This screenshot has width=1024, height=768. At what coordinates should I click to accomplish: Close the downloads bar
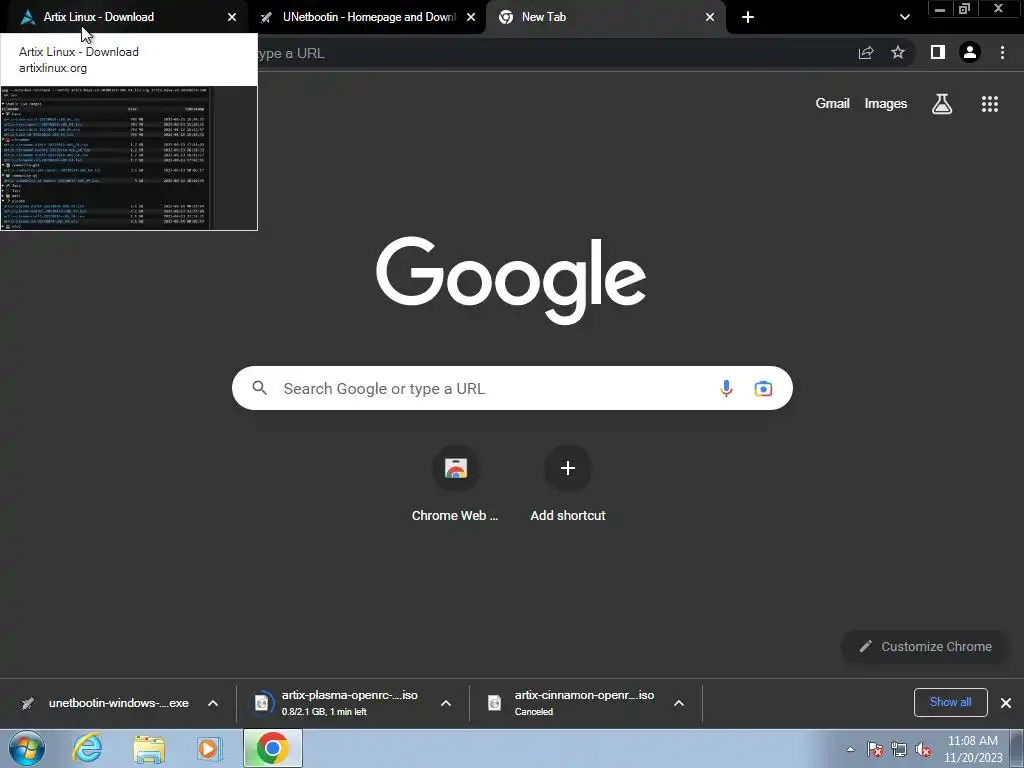[1006, 703]
